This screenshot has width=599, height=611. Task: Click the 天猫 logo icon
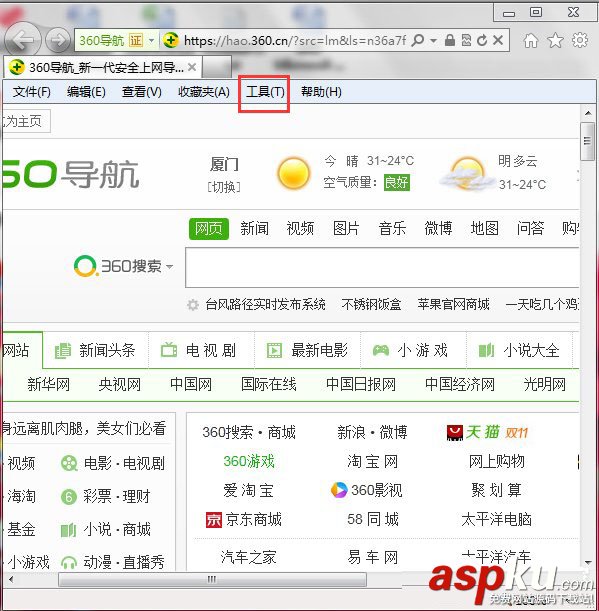pyautogui.click(x=455, y=433)
